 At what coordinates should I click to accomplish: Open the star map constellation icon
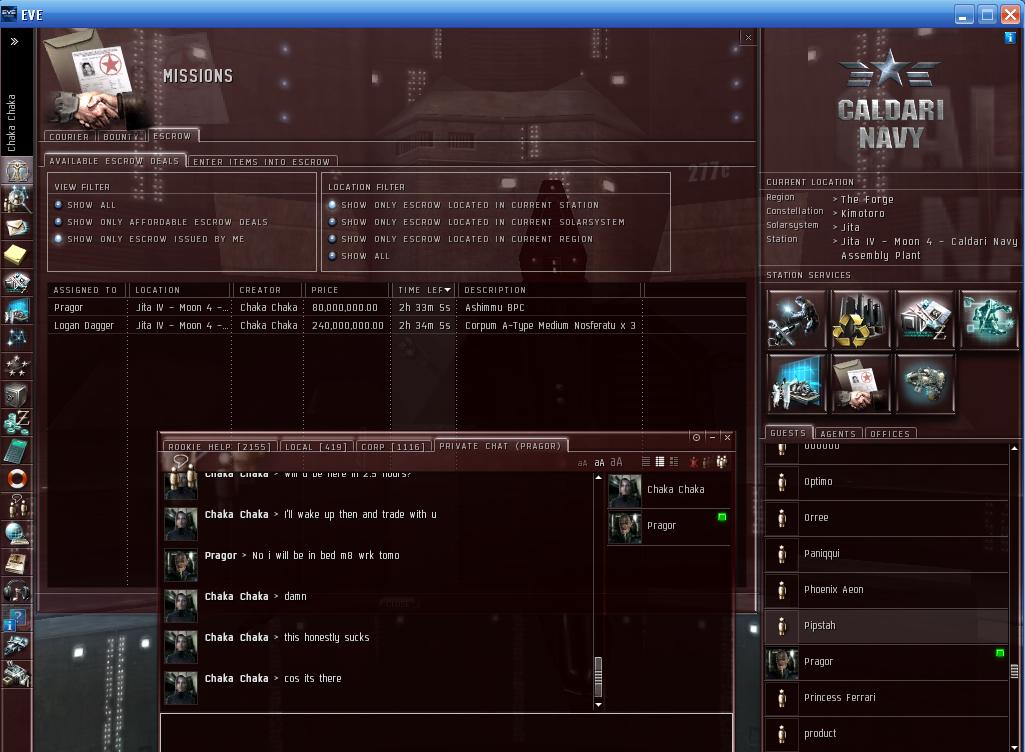pos(17,338)
